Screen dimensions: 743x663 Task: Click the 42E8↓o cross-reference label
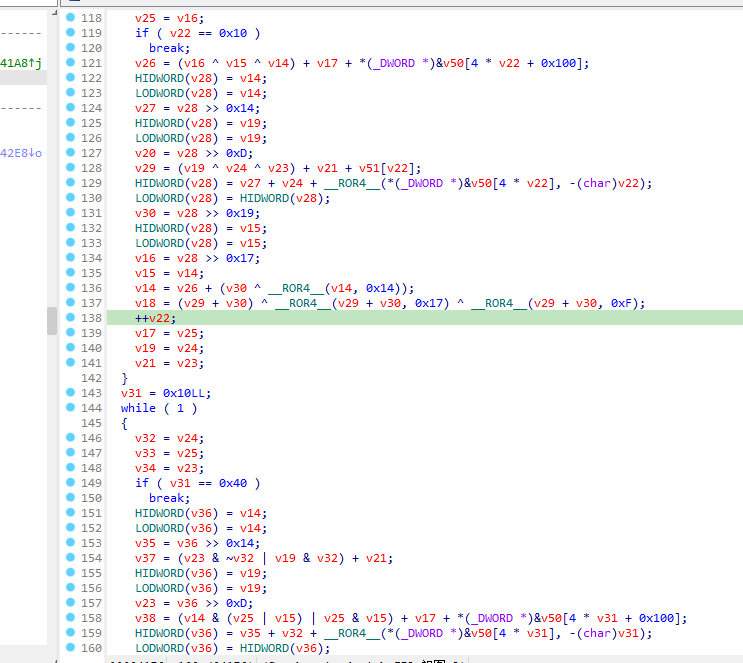(x=21, y=153)
